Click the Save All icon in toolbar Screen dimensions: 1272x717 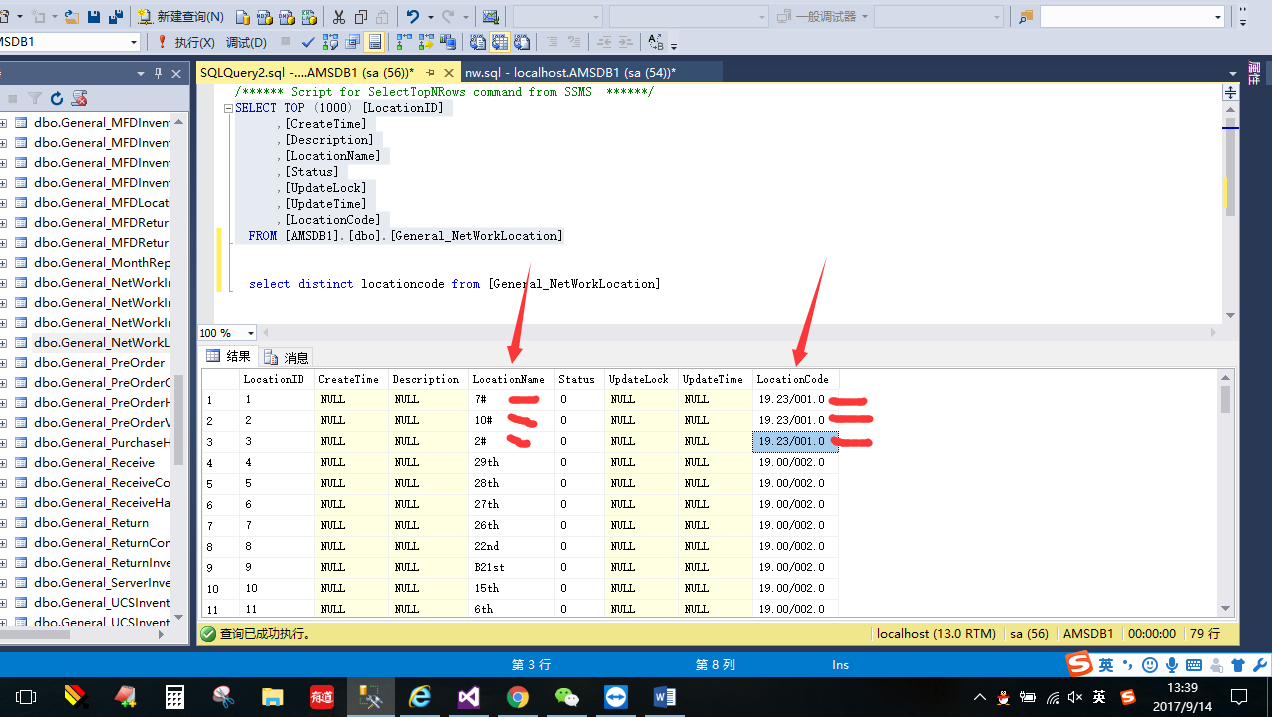coord(115,17)
